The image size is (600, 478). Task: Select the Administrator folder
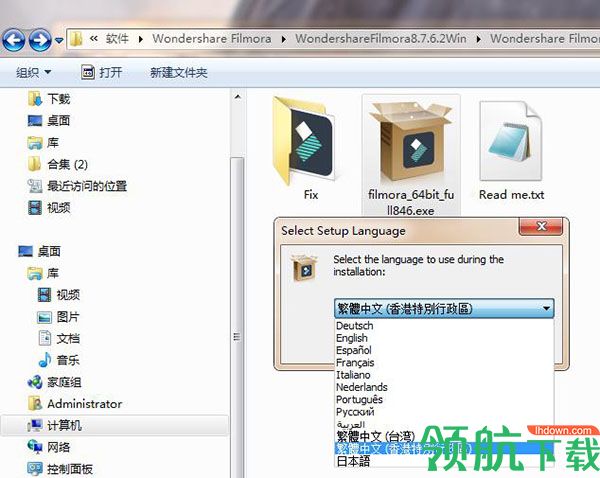75,404
